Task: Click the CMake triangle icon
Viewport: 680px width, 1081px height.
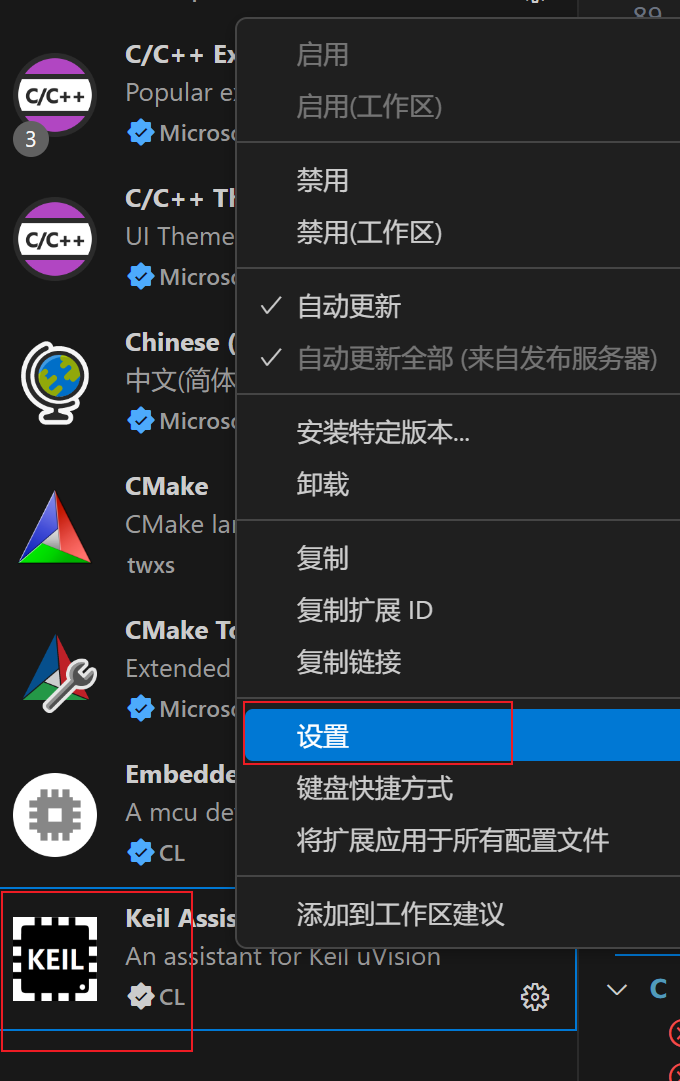Action: 55,527
